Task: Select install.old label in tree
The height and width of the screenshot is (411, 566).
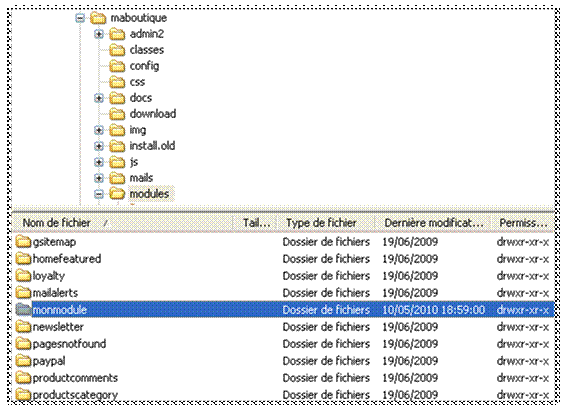Action: click(x=152, y=146)
